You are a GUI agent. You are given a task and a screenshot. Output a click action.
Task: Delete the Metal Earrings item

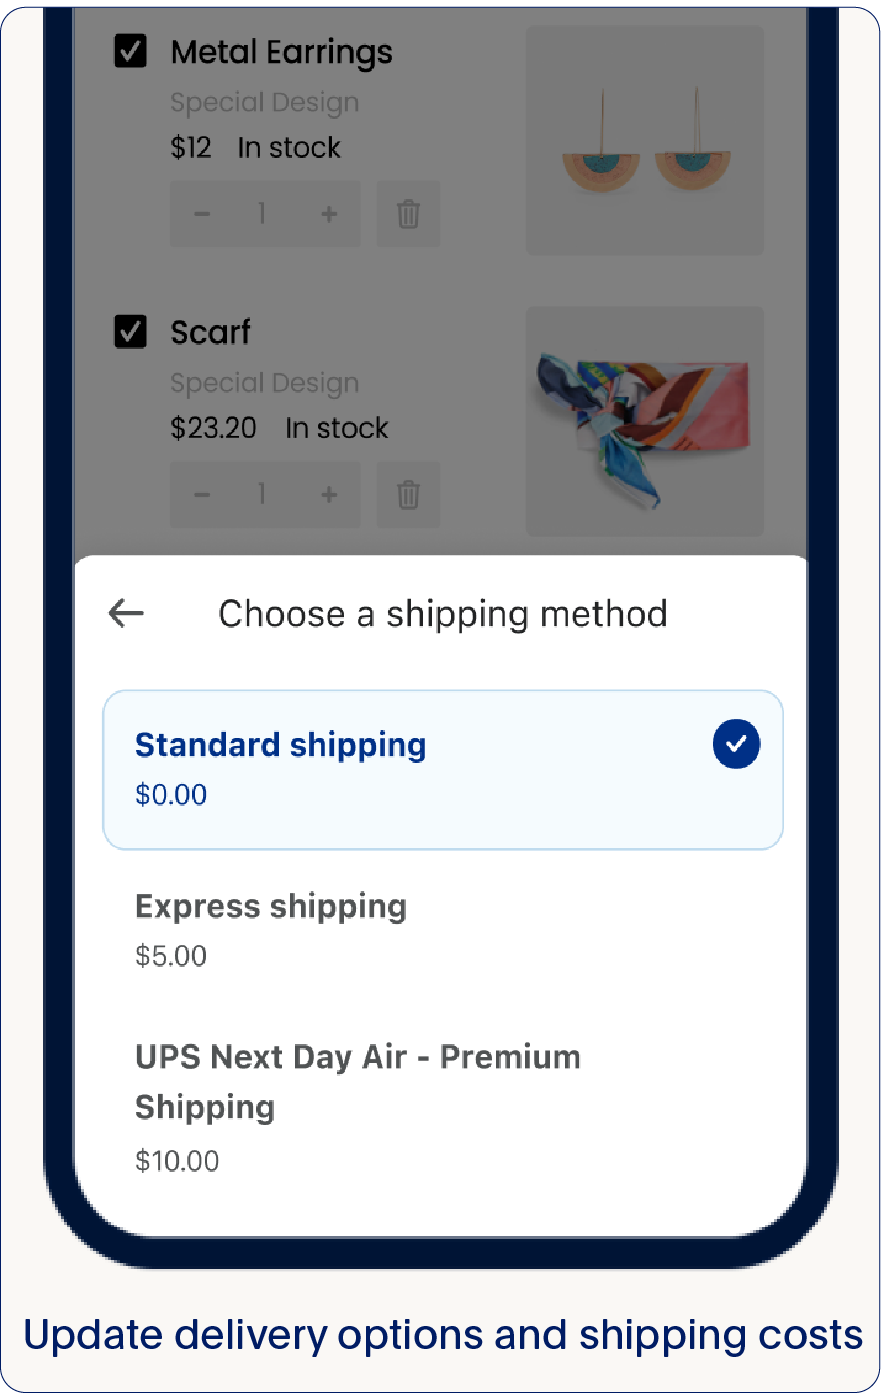coord(408,214)
